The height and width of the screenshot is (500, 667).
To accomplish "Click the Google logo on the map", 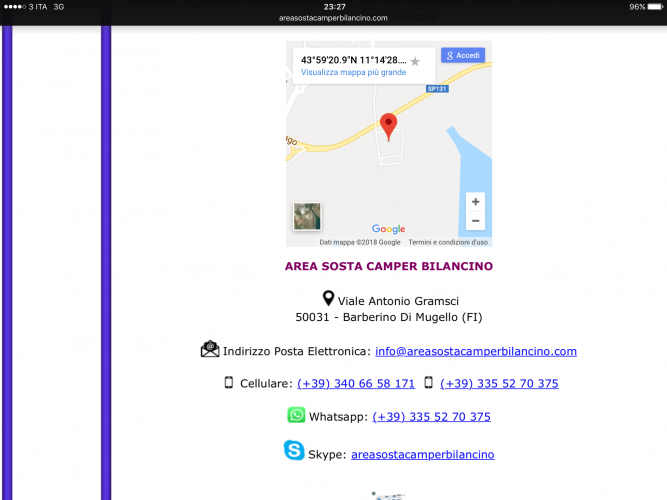I will click(x=388, y=229).
